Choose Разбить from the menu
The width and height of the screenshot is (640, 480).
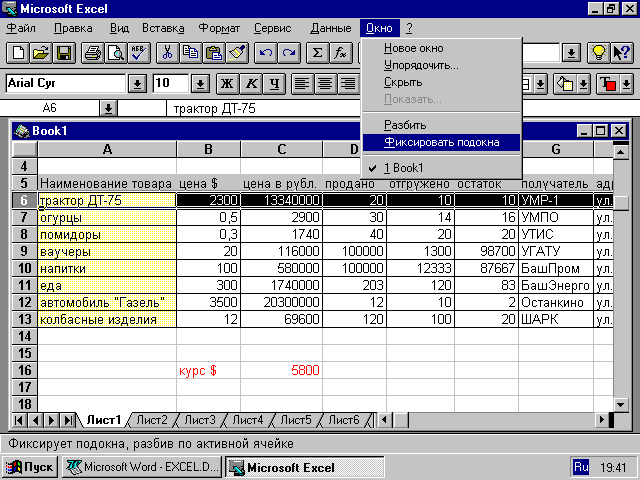click(x=441, y=125)
